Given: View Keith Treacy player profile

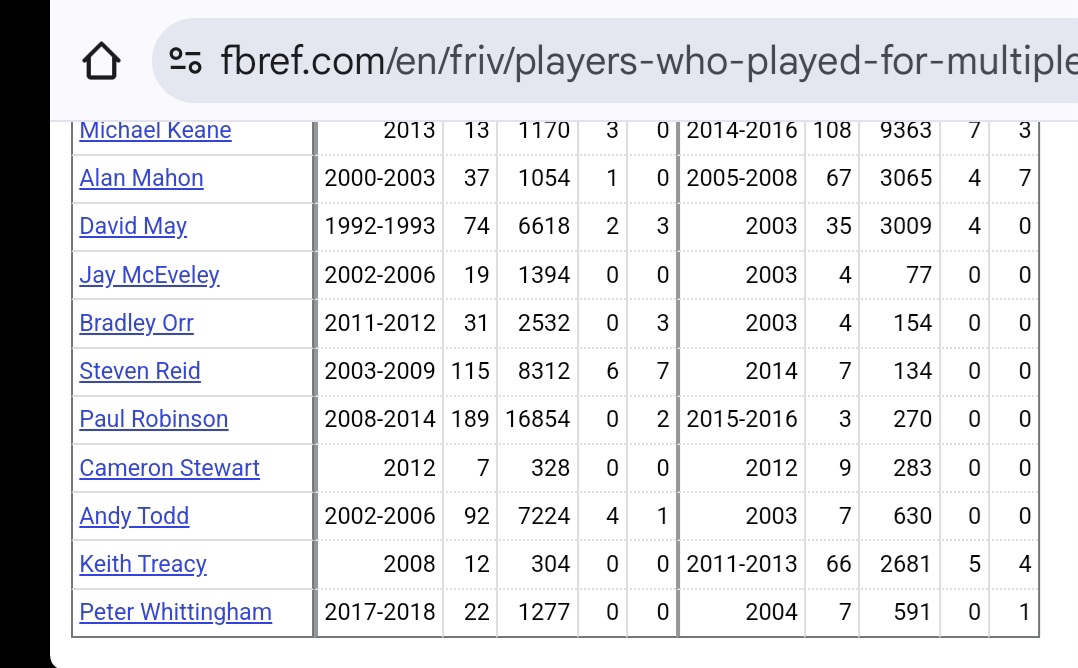Looking at the screenshot, I should 143,564.
